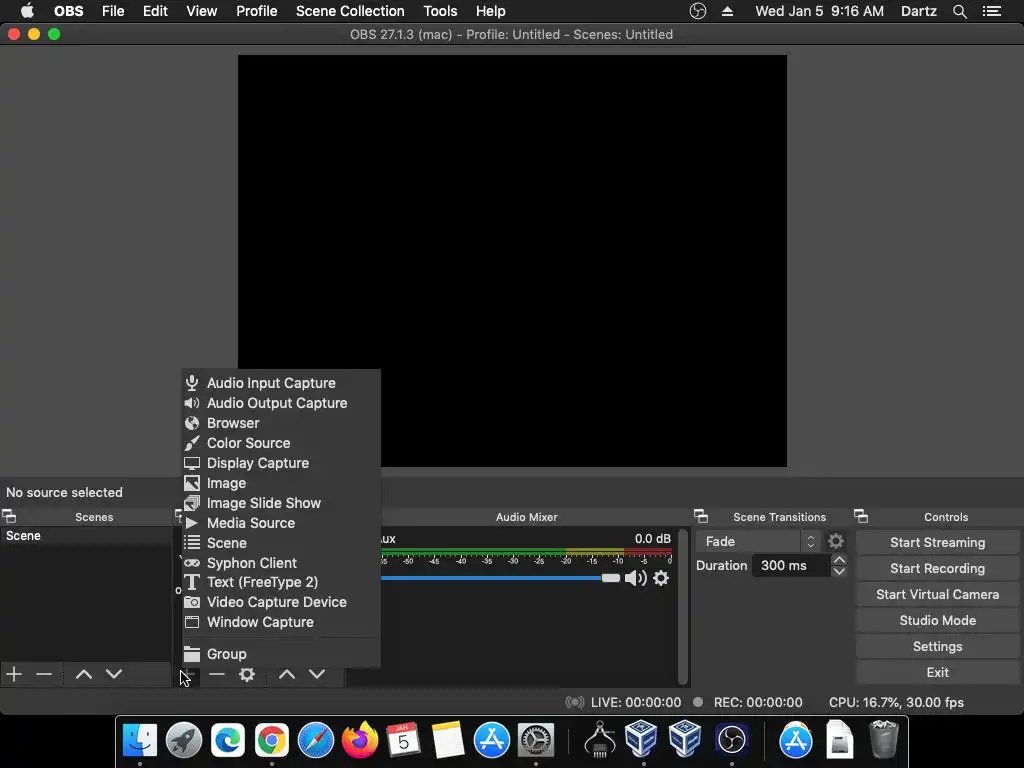Click the Duration 300 ms field
The image size is (1024, 768).
coord(791,566)
